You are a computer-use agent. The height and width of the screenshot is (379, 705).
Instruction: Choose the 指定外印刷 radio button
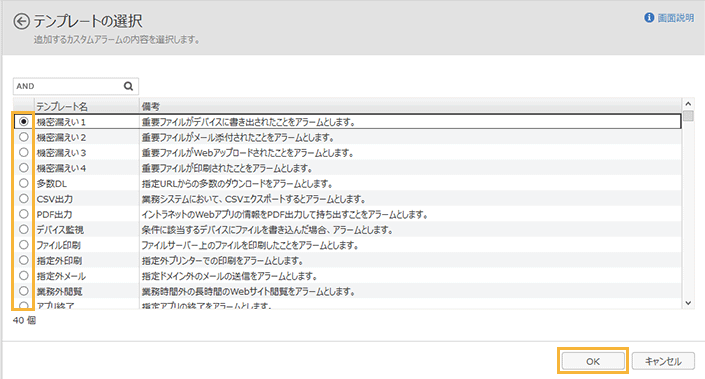click(24, 260)
